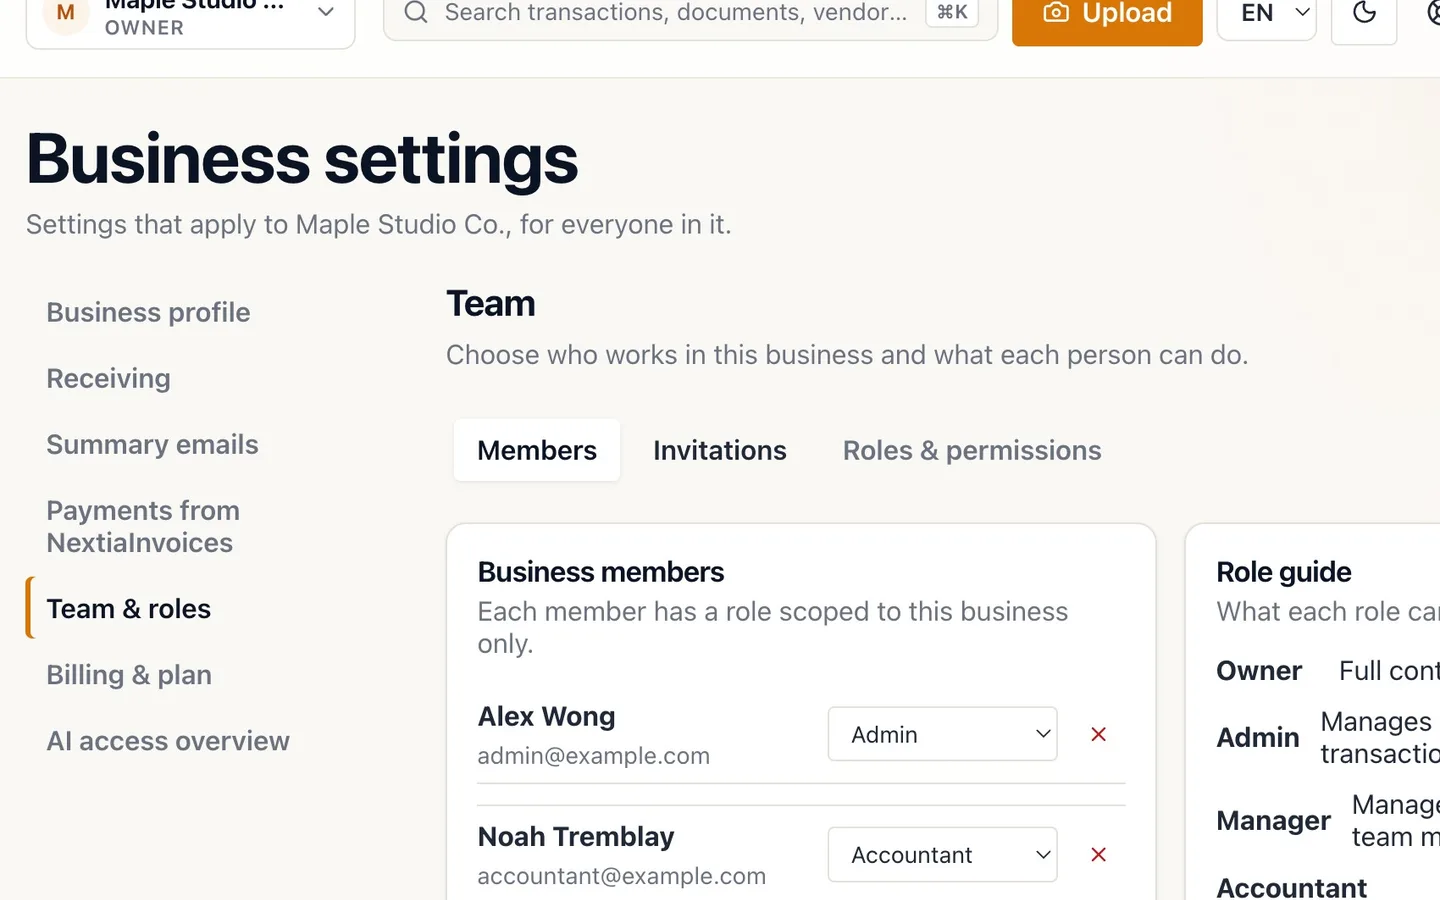The image size is (1440, 900).
Task: Click the Business members heading
Action: point(601,572)
